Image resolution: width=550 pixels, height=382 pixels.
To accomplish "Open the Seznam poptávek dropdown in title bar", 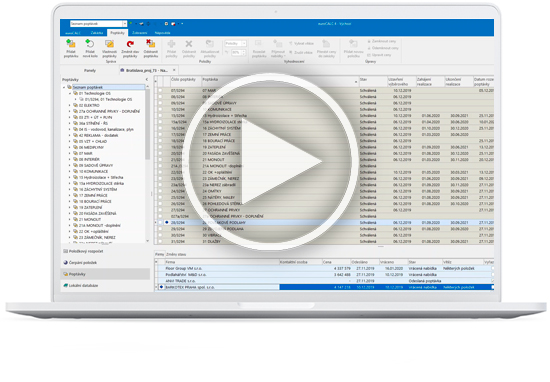I will [x=125, y=24].
